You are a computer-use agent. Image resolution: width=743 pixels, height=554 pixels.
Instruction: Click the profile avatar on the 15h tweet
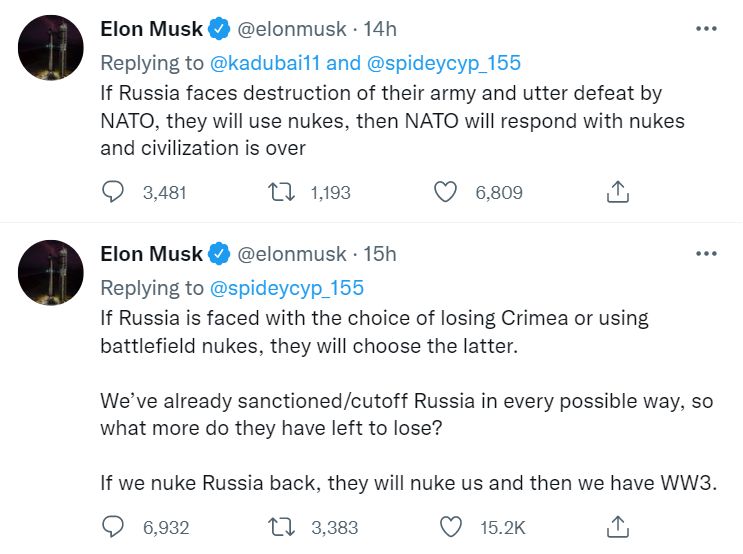point(51,272)
